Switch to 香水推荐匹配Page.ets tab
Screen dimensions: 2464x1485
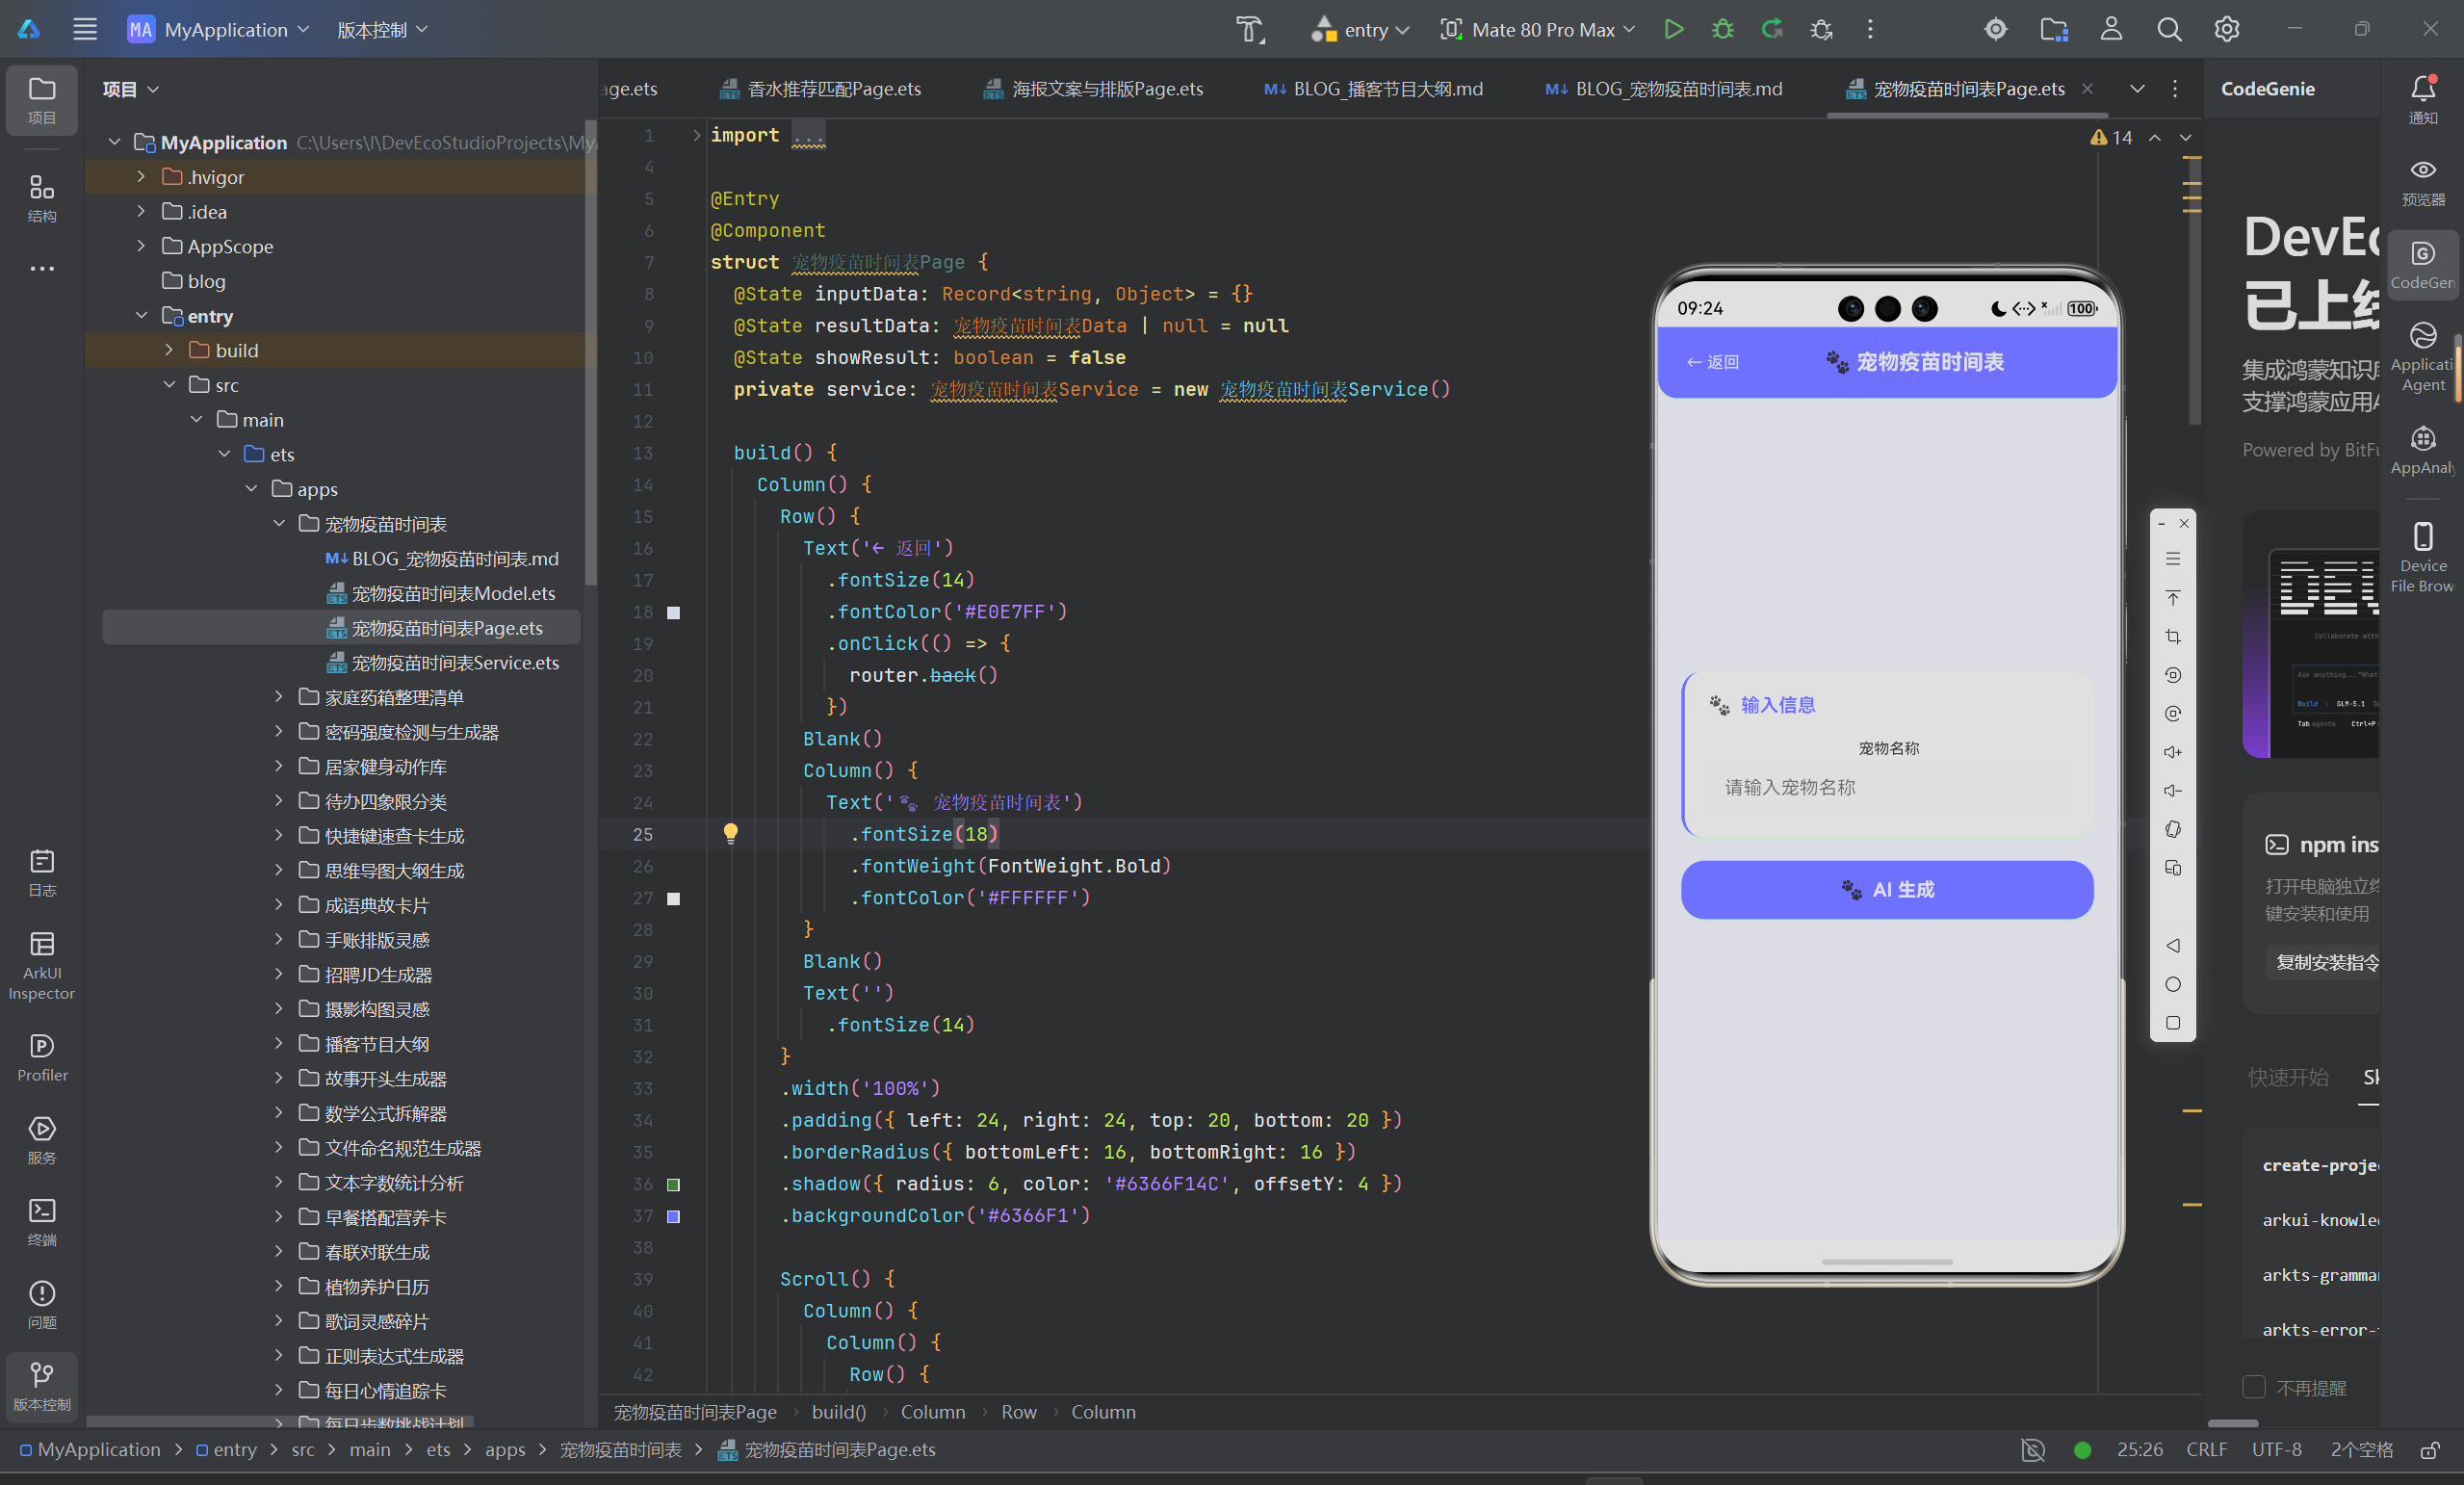coord(820,89)
